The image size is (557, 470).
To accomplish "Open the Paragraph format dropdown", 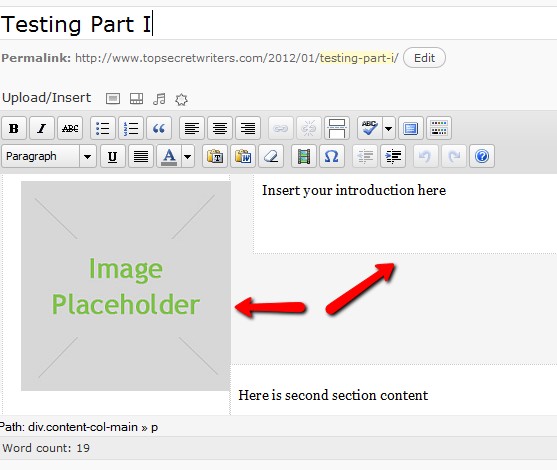I will [49, 156].
